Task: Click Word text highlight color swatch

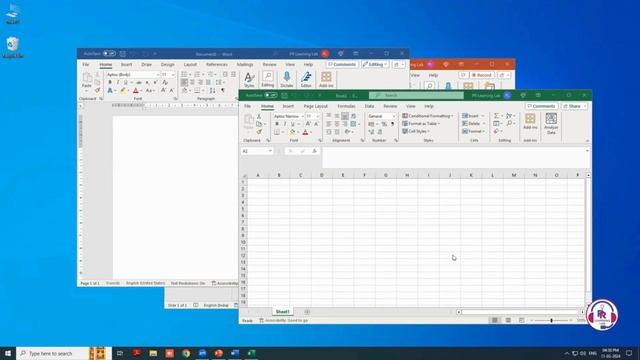Action: tap(123, 90)
